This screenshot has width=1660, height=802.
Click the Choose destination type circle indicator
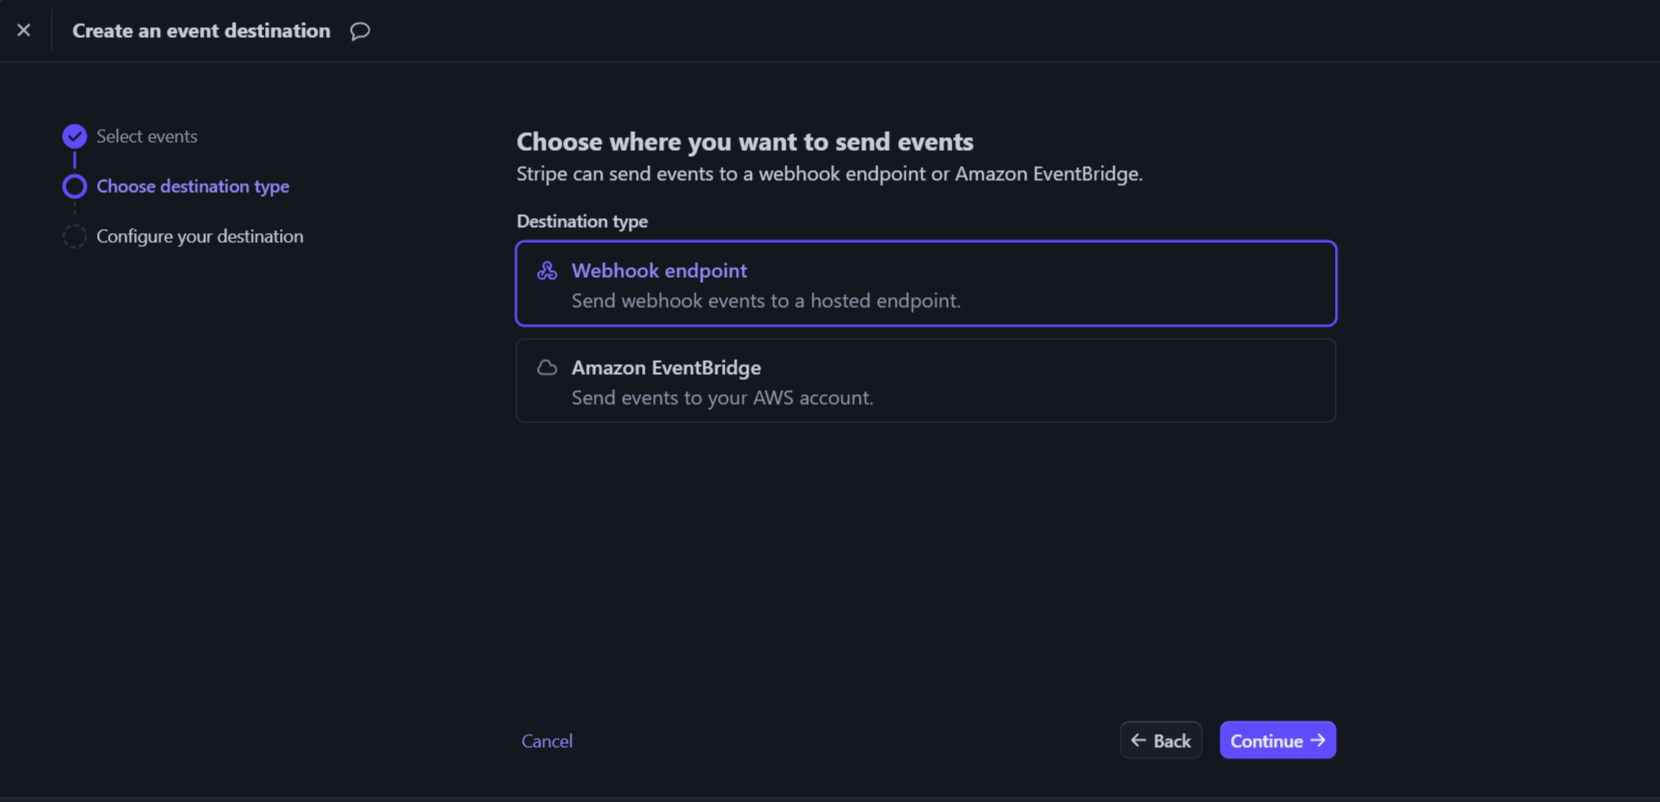[74, 186]
